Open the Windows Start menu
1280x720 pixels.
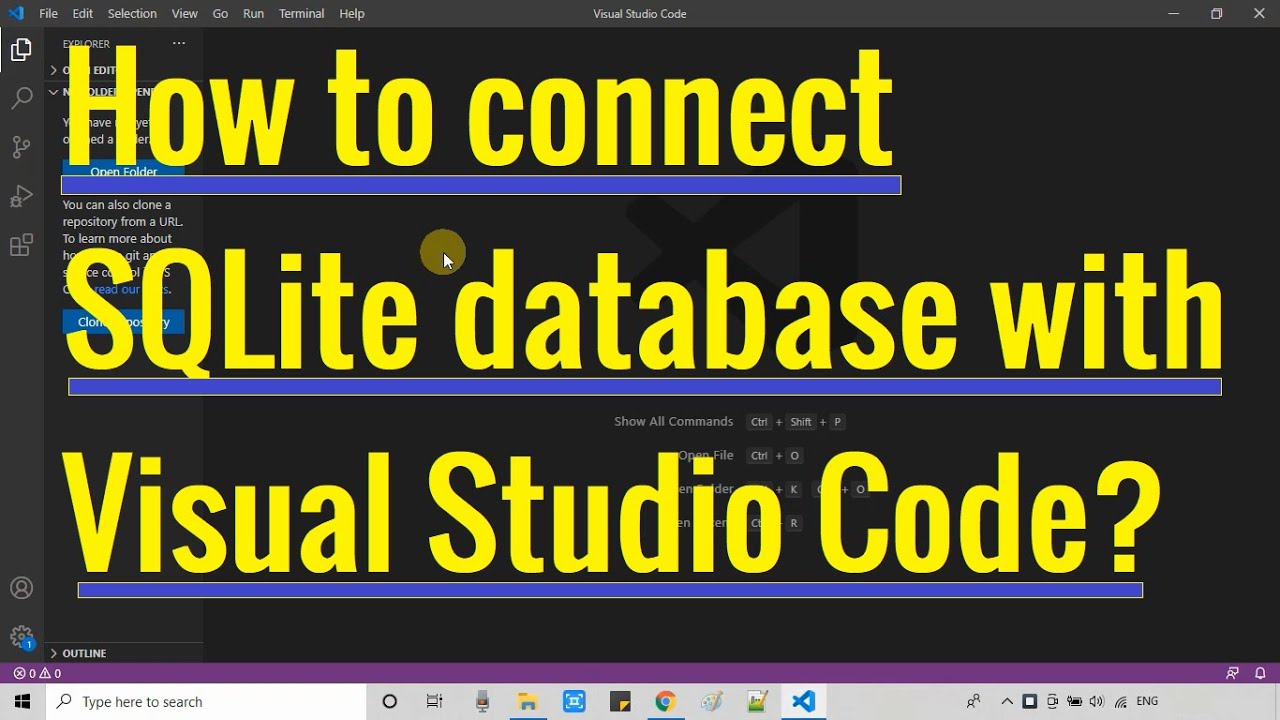(22, 702)
